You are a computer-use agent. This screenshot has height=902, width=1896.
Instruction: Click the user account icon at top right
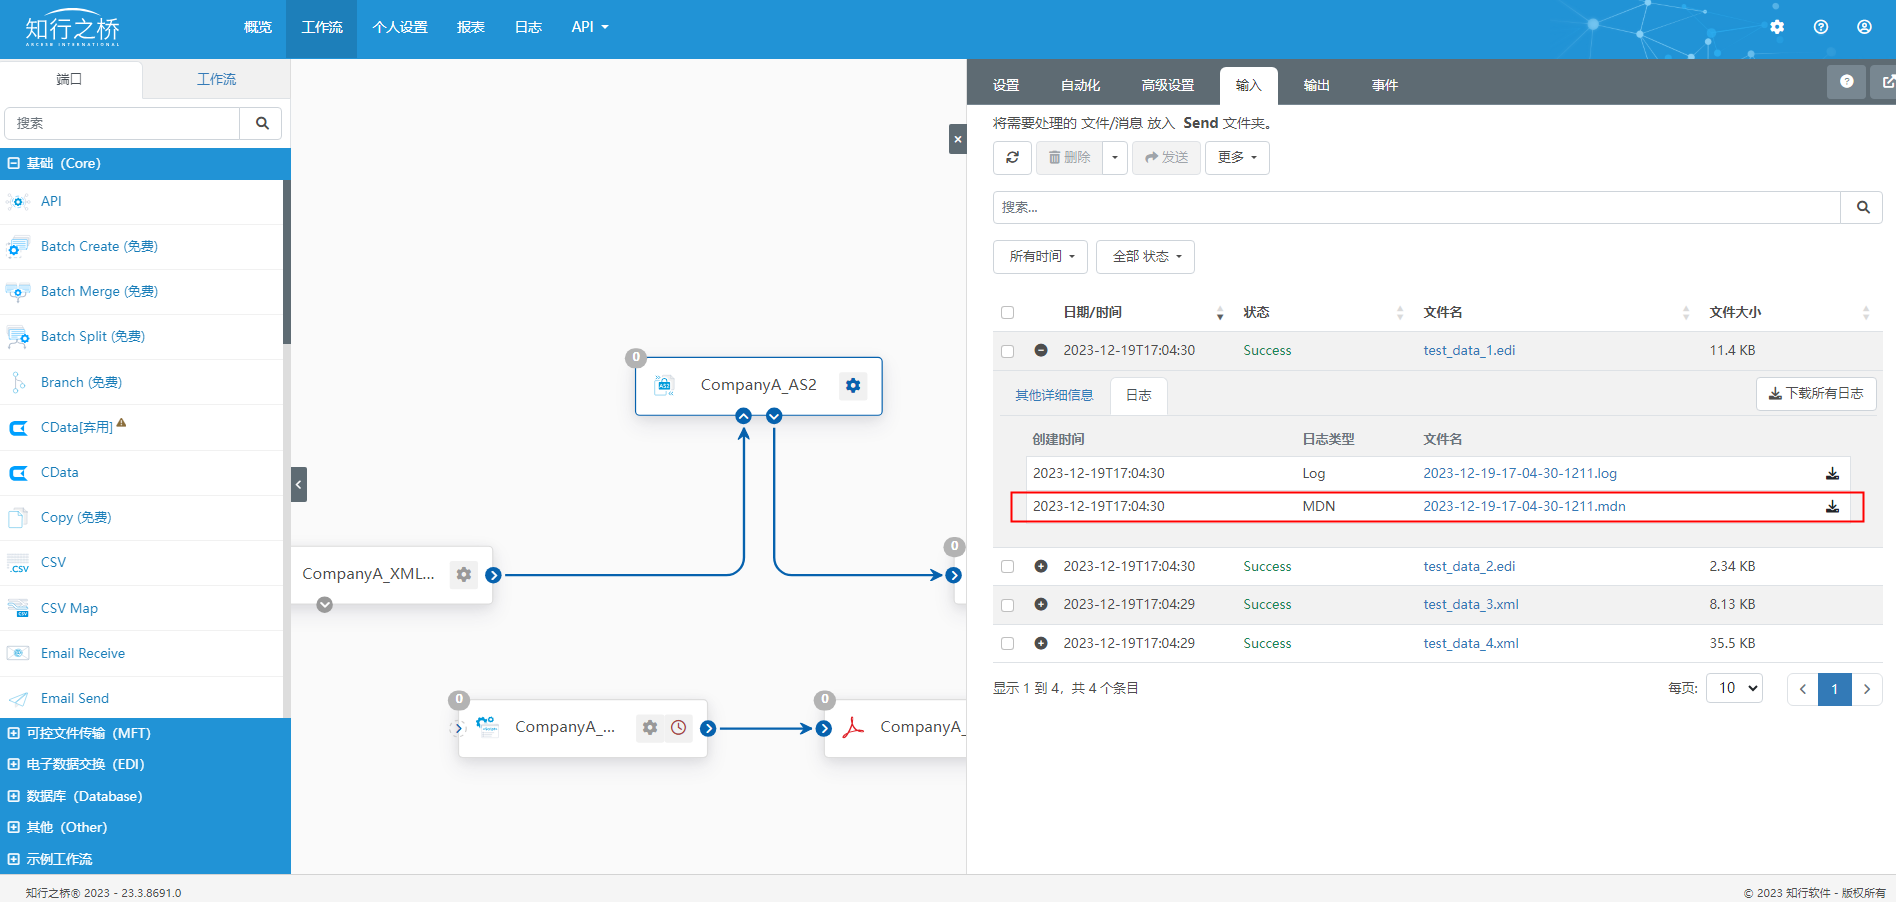1864,27
